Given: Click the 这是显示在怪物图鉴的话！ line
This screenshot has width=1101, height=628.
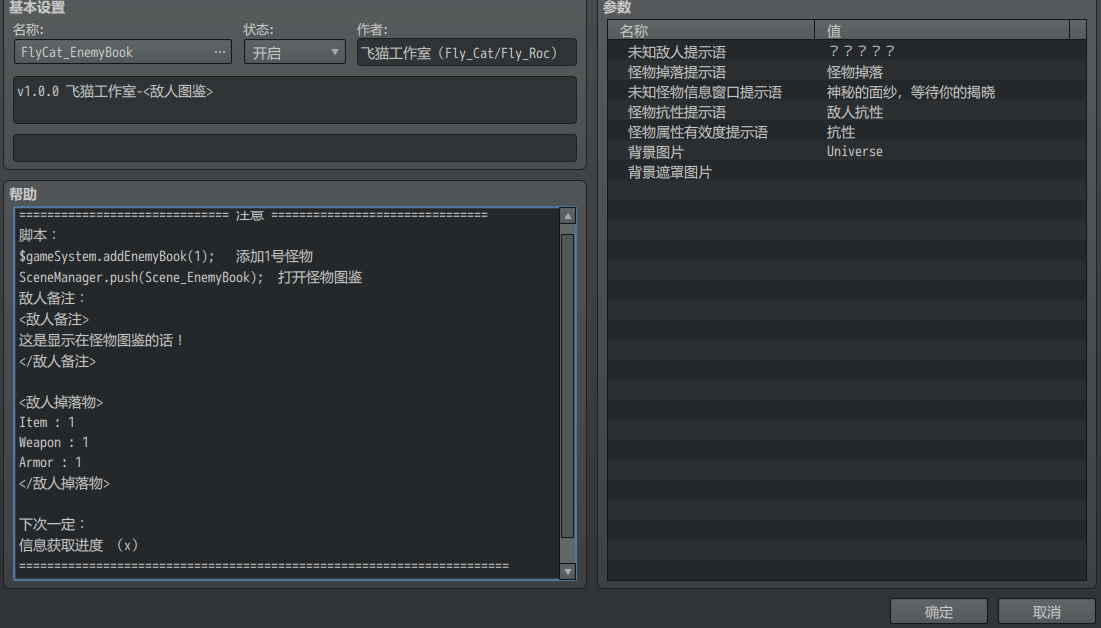Looking at the screenshot, I should tap(102, 340).
